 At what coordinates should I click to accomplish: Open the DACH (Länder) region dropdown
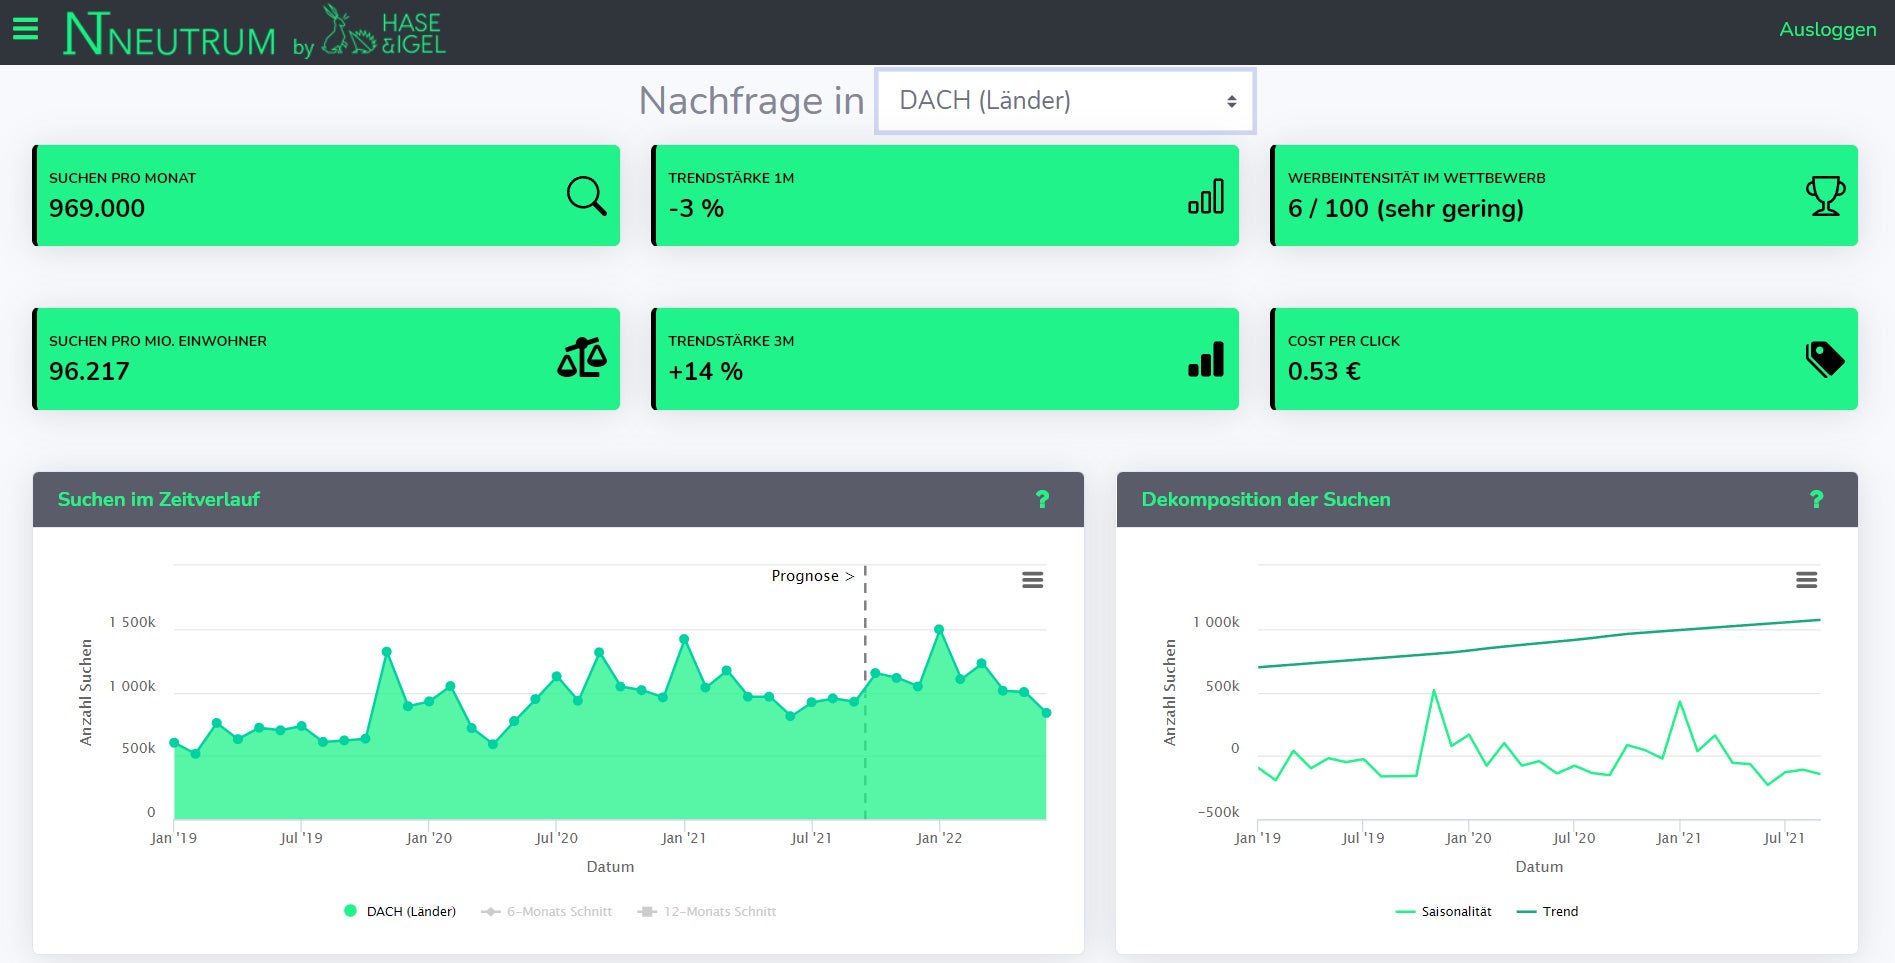[1065, 100]
